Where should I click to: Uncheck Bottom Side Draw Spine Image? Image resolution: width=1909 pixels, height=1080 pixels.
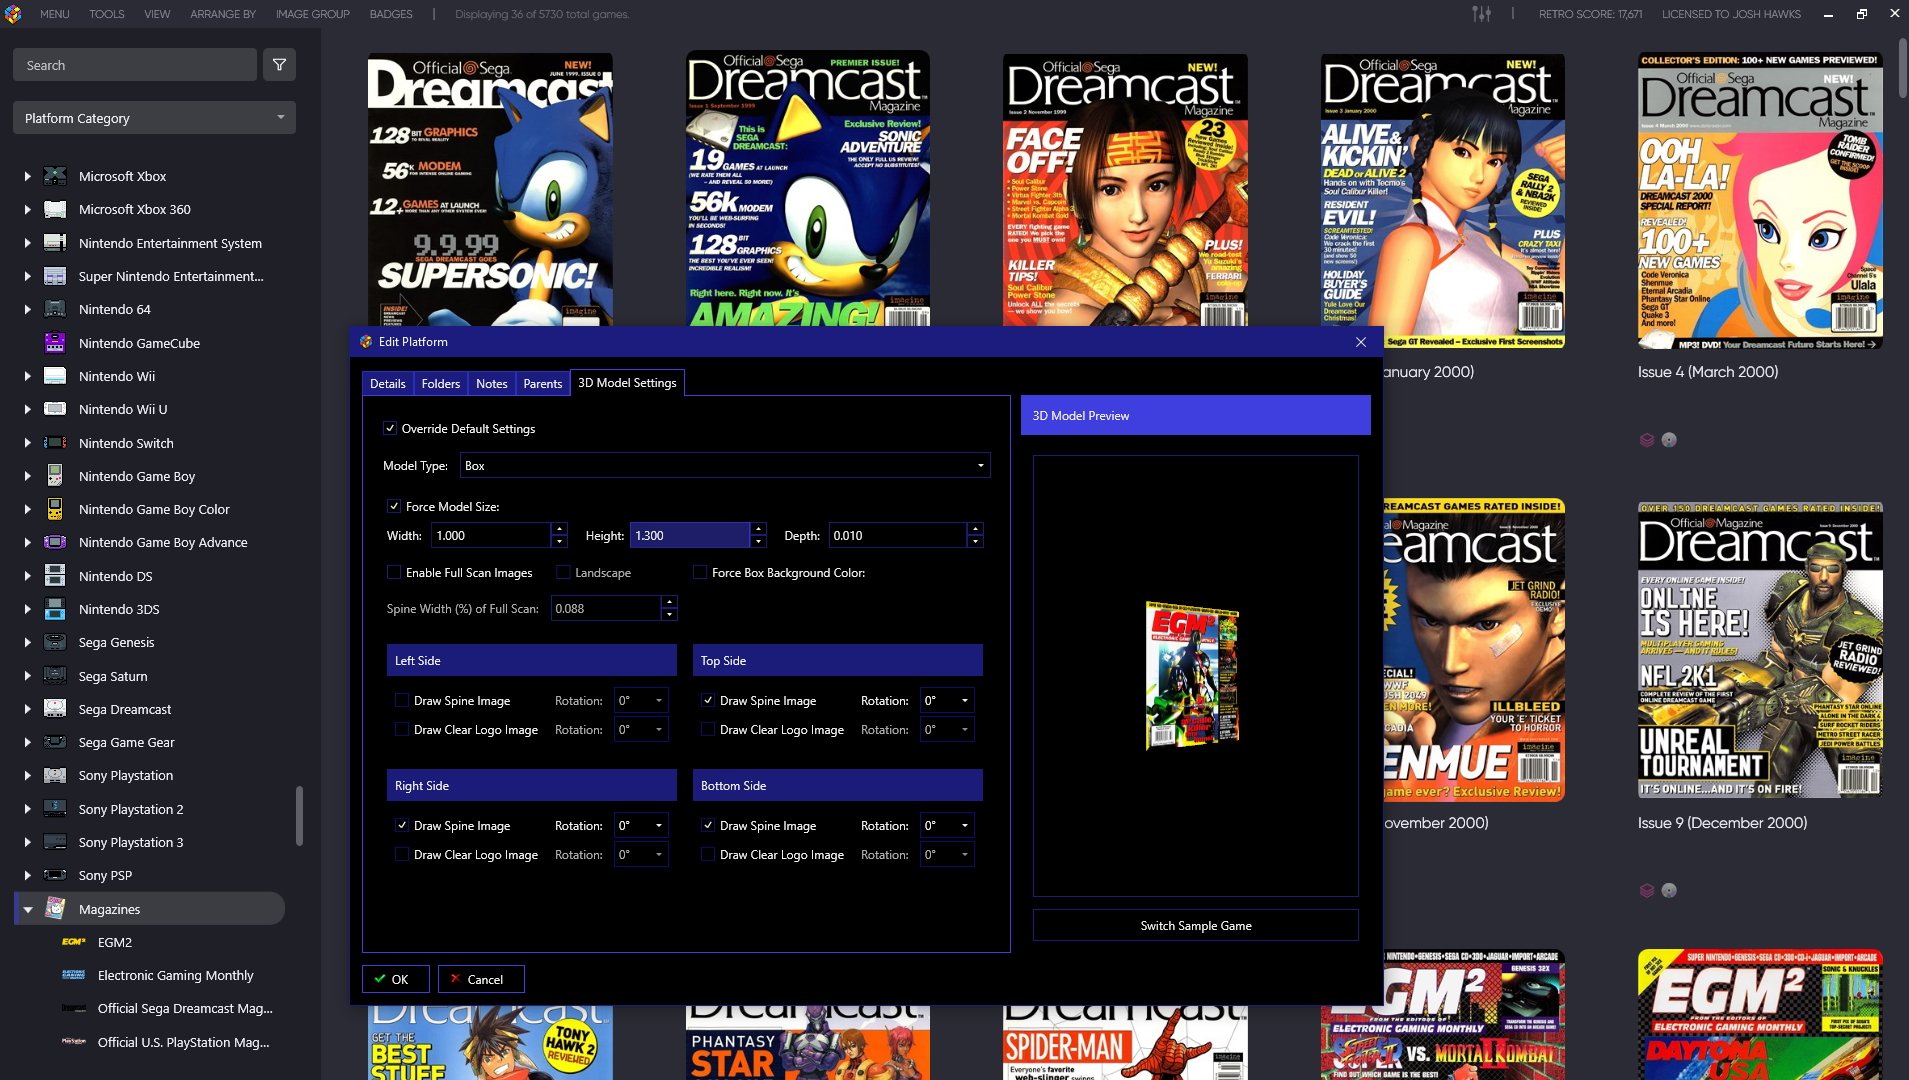point(708,825)
